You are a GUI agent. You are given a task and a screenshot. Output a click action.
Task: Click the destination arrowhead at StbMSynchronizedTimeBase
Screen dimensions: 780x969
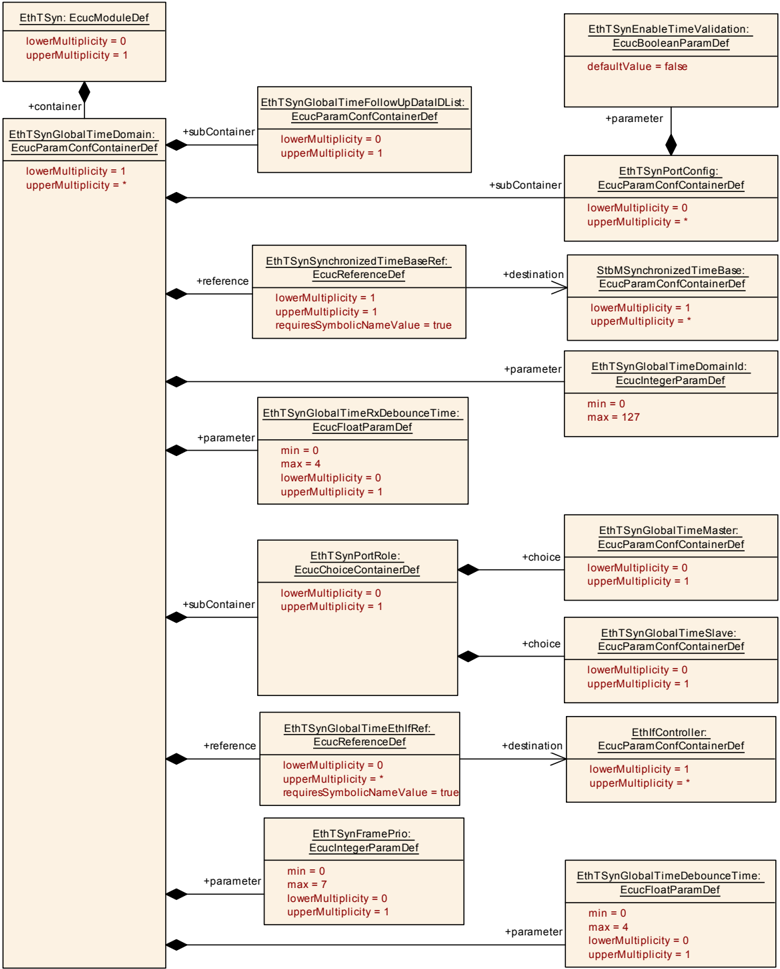[559, 288]
